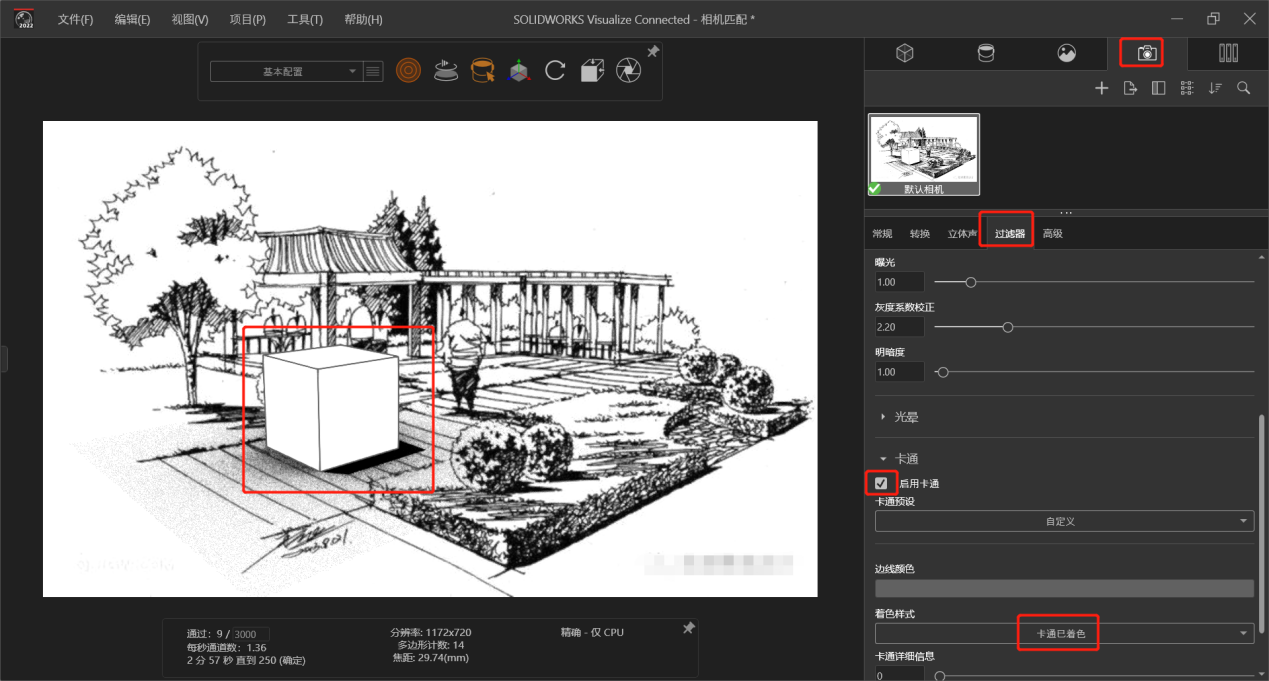Select the 默认相机 camera thumbnail
This screenshot has height=681, width=1269.
(924, 154)
